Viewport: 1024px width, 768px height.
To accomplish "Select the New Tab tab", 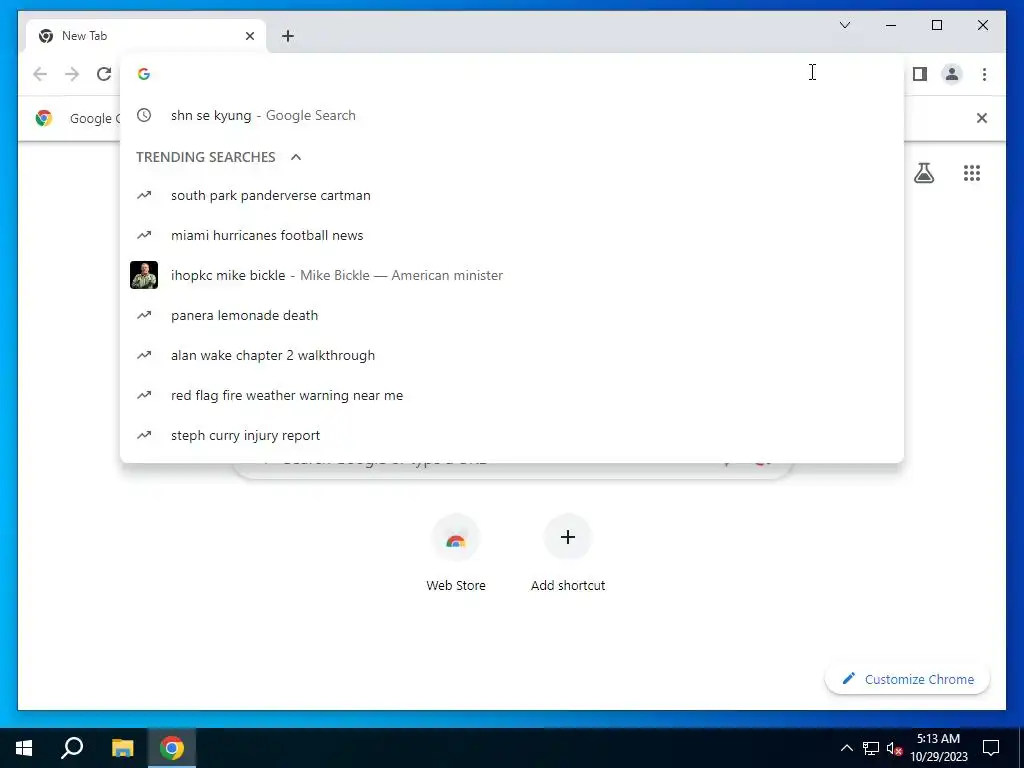I will pyautogui.click(x=146, y=36).
